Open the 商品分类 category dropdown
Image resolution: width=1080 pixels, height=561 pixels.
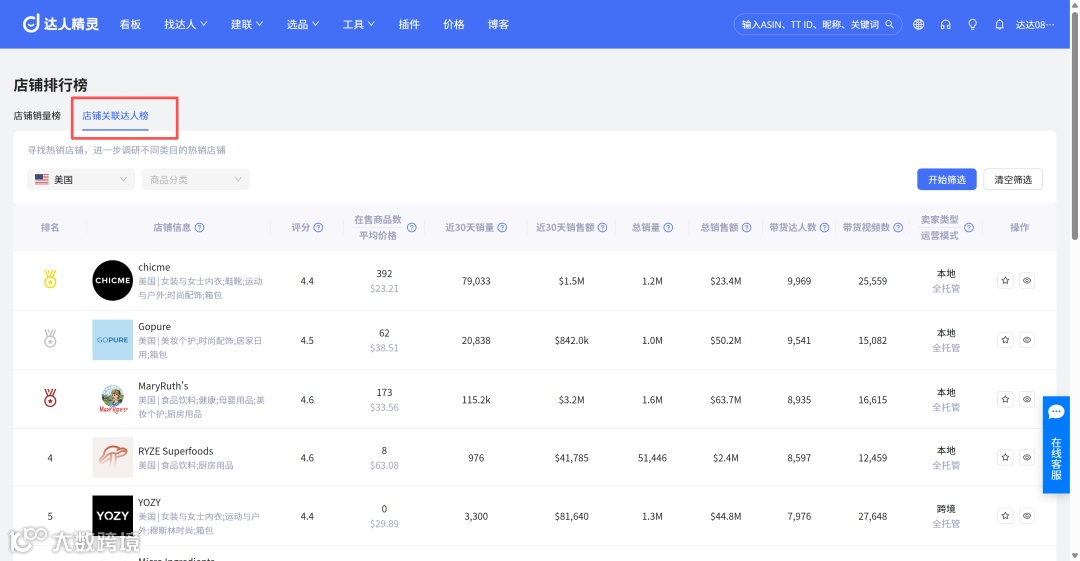(196, 179)
